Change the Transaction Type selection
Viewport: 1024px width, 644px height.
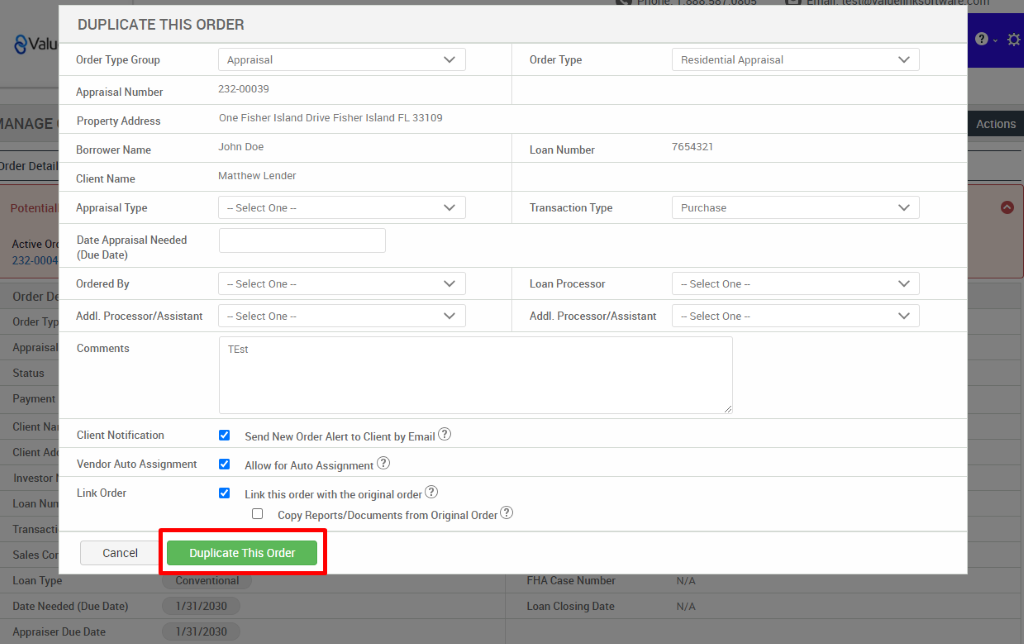795,207
